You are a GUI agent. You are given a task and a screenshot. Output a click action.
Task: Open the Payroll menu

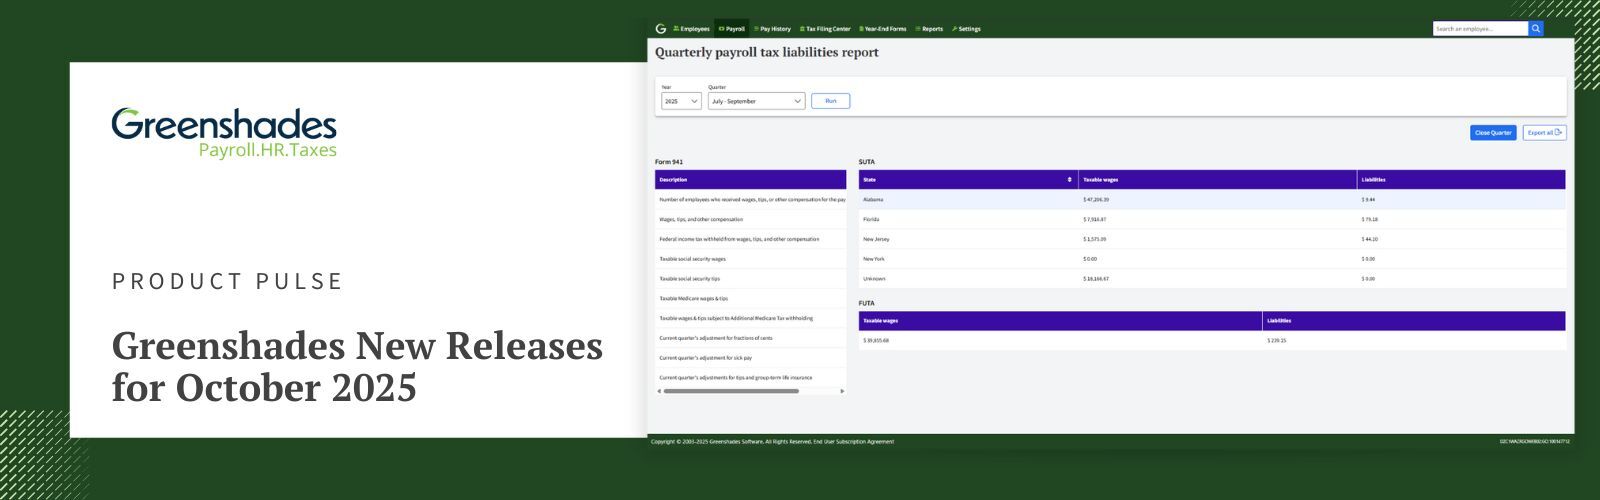tap(732, 29)
